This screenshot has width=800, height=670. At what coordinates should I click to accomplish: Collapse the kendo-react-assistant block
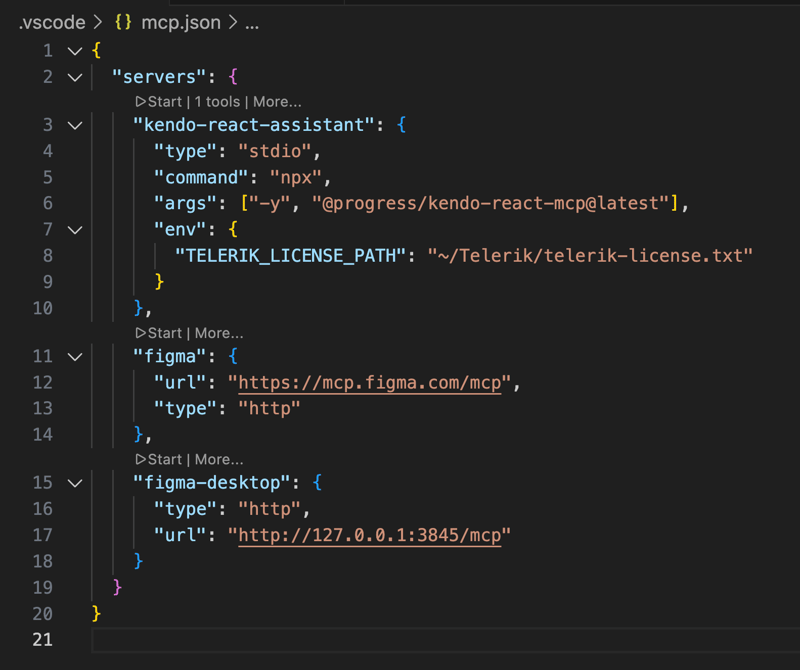tap(74, 125)
